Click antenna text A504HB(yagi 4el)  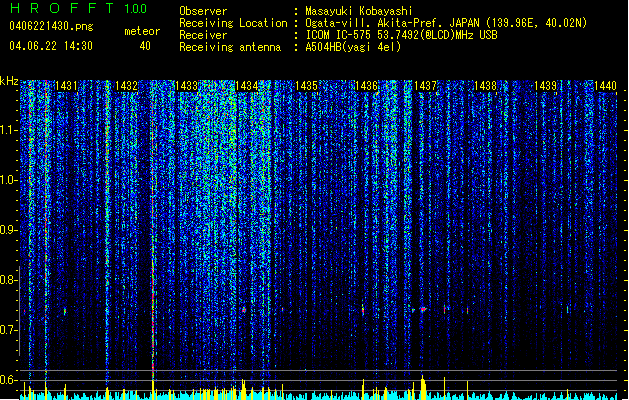[353, 47]
